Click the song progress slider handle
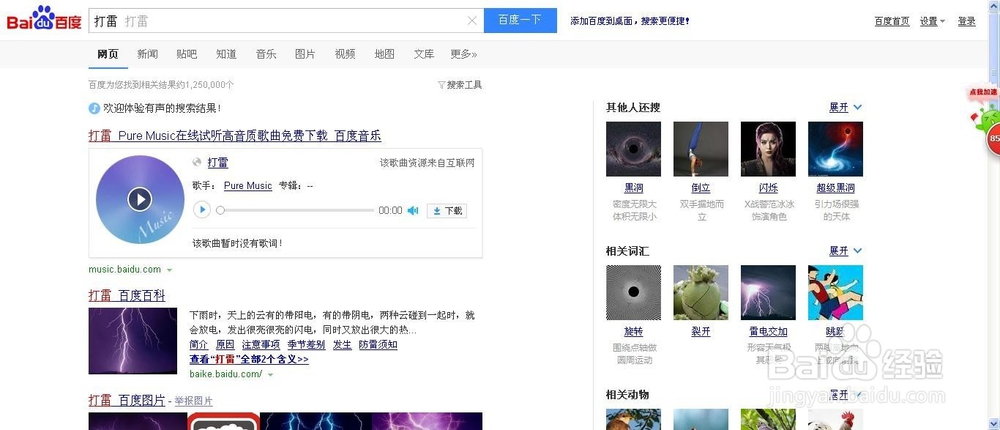Viewport: 1000px width, 430px height. click(x=220, y=210)
